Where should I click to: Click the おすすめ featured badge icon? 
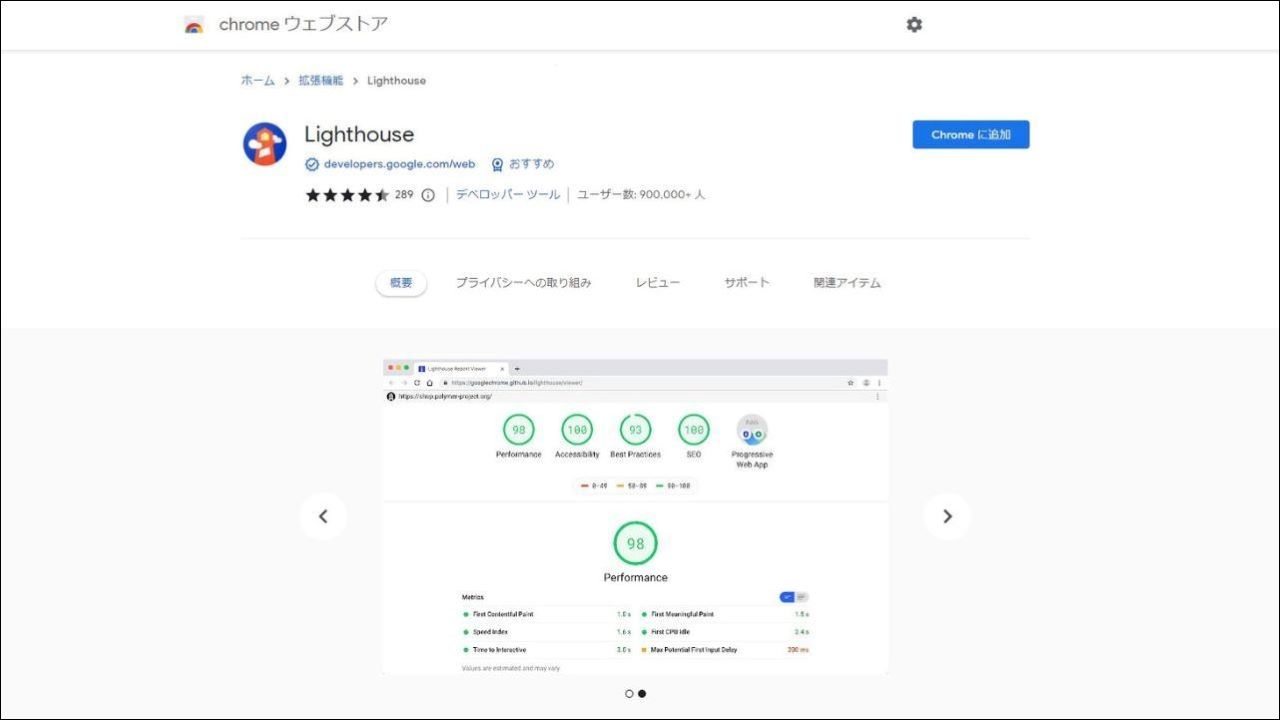pyautogui.click(x=497, y=164)
